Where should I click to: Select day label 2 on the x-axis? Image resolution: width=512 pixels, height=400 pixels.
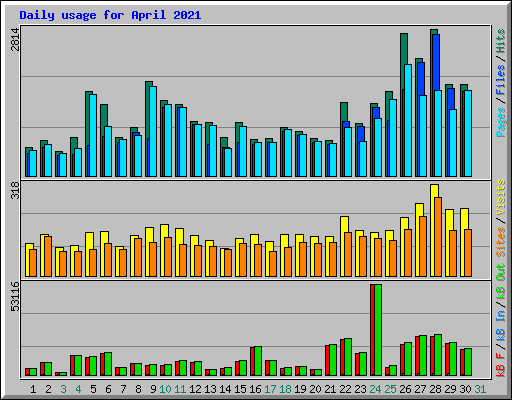click(x=48, y=389)
